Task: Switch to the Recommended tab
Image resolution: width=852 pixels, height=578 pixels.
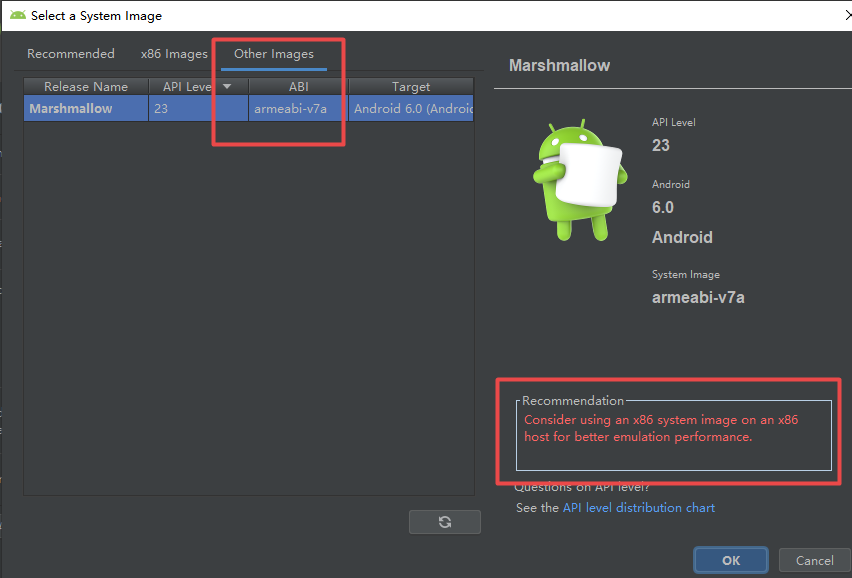Action: pyautogui.click(x=71, y=54)
